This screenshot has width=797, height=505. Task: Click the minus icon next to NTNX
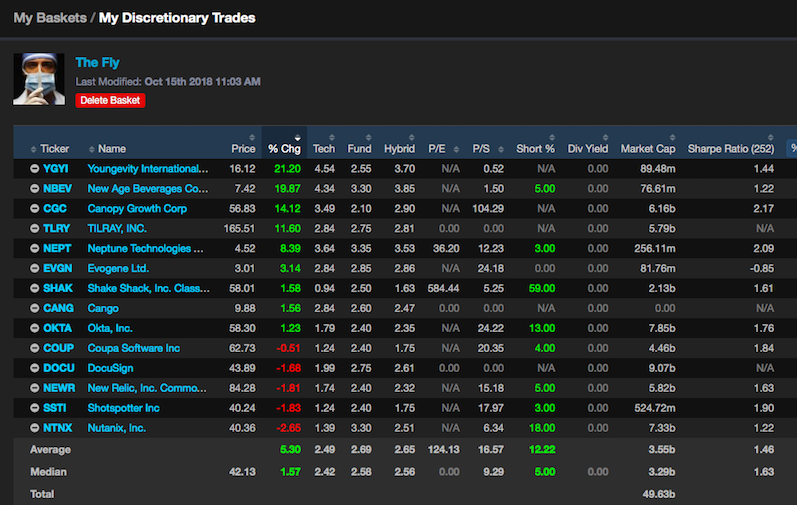[x=35, y=428]
